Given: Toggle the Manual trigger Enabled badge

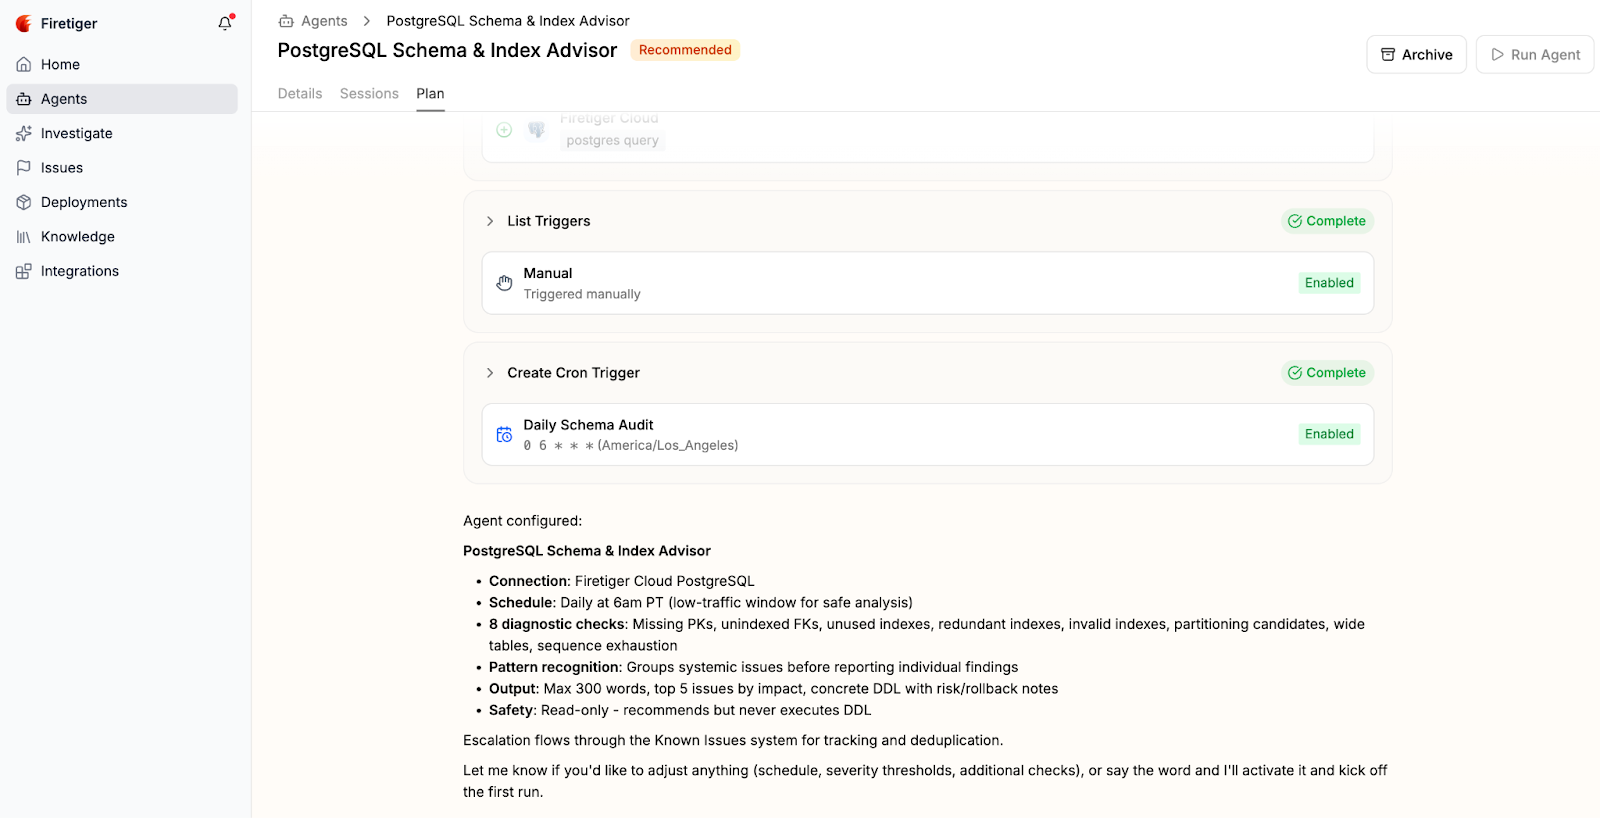Looking at the screenshot, I should [1328, 283].
